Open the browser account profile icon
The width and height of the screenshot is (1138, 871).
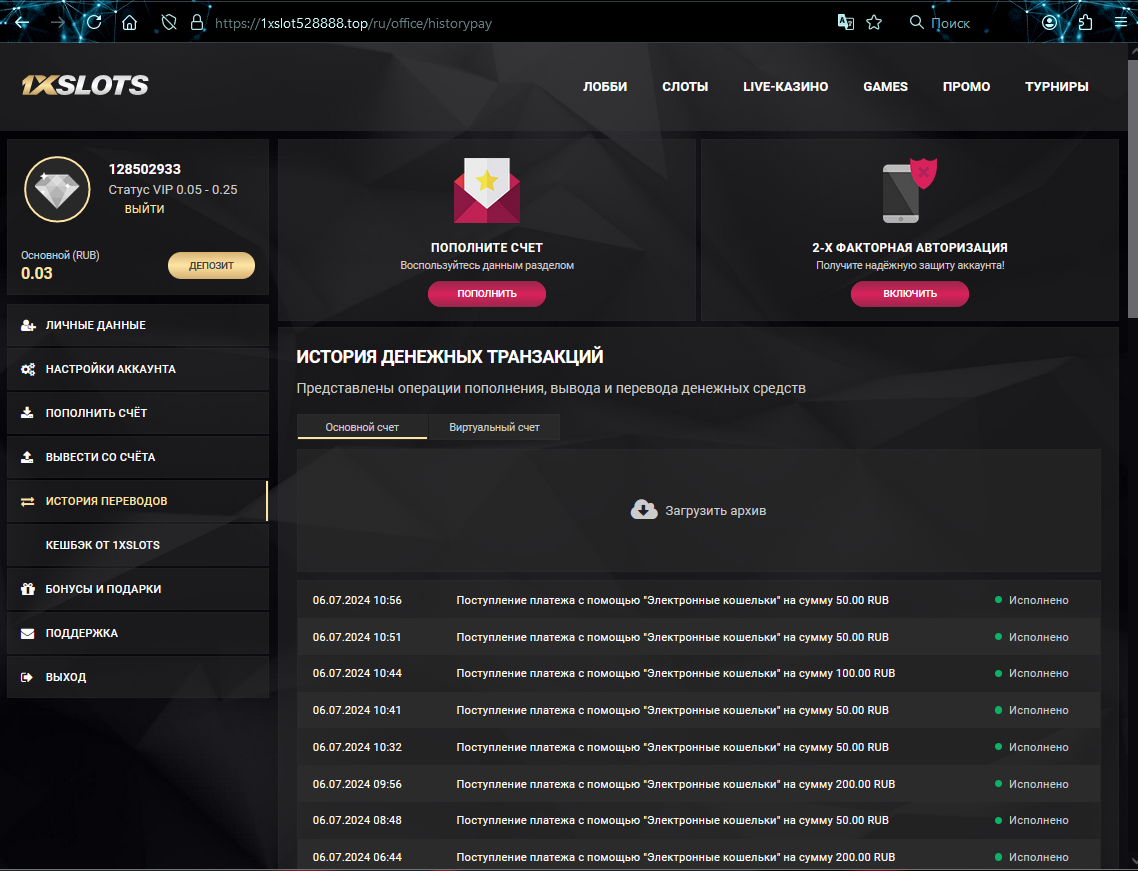tap(1049, 23)
